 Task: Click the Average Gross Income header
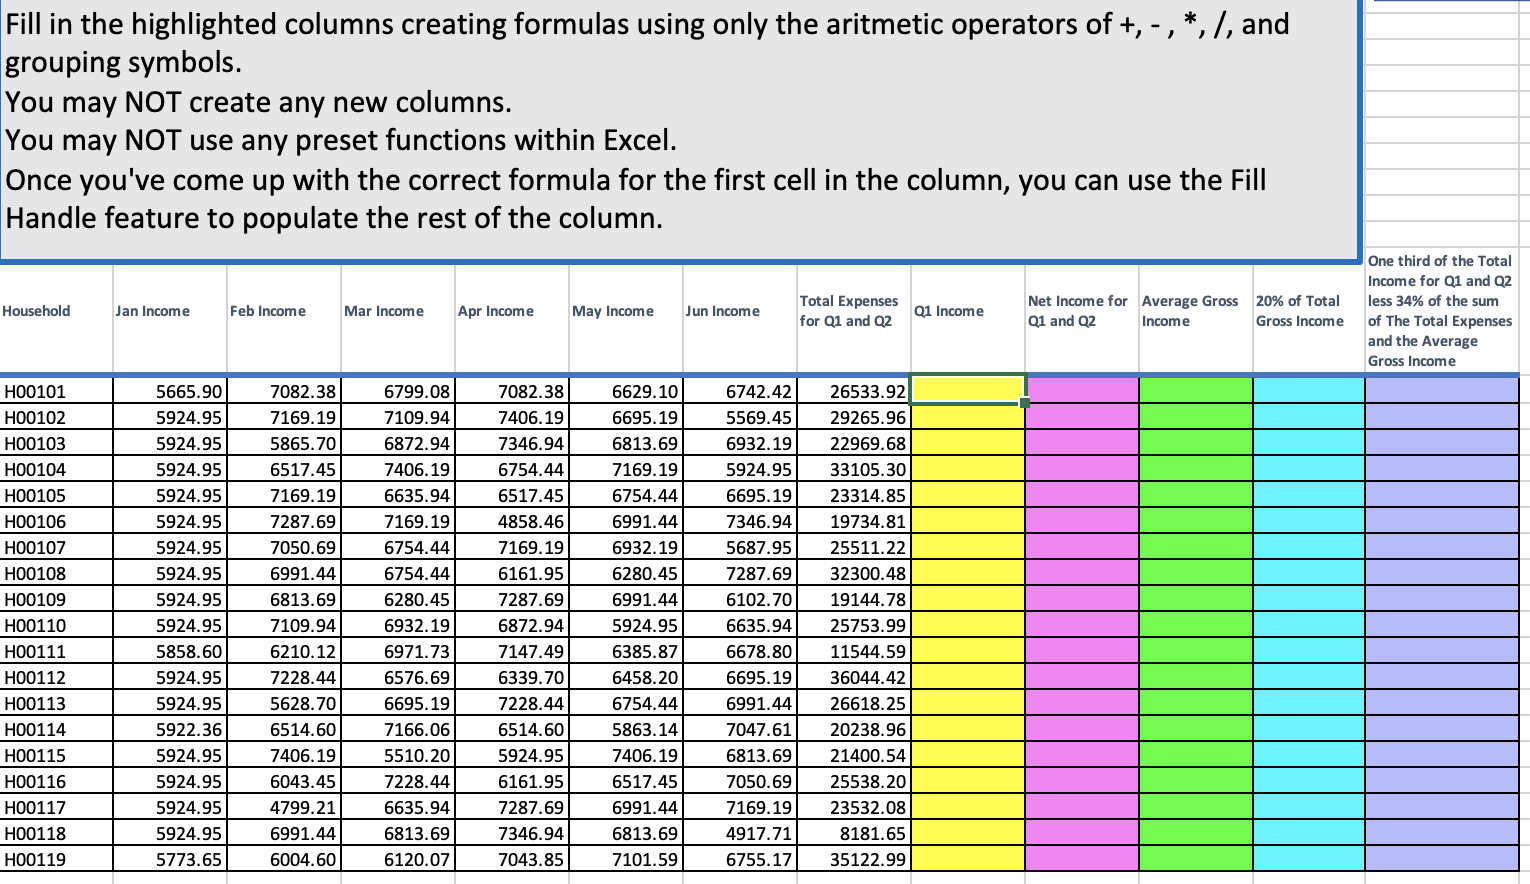pos(1190,308)
